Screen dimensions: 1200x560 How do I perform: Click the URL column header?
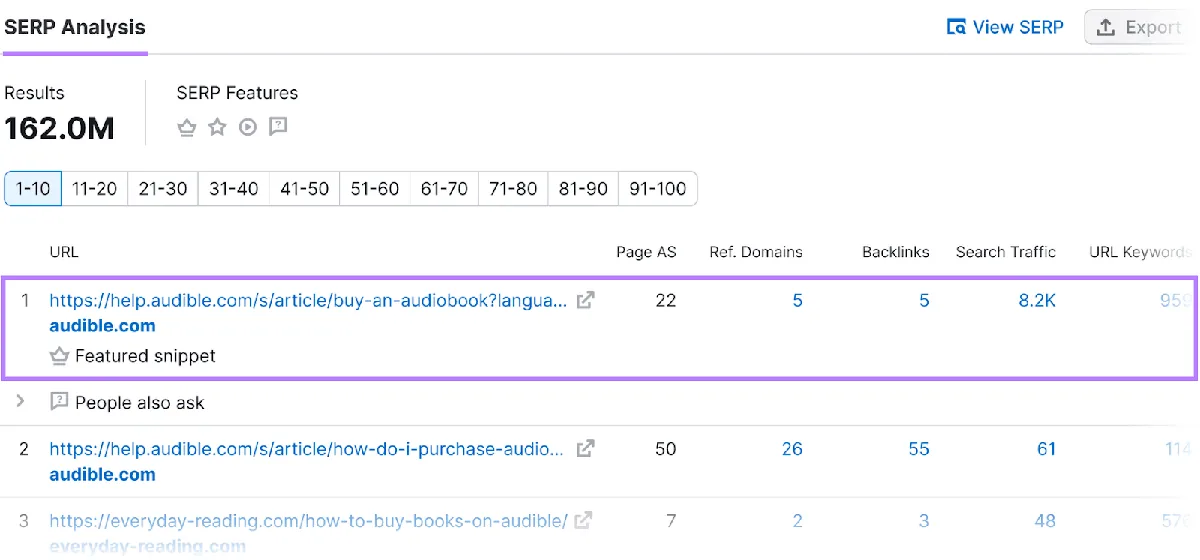pos(64,252)
